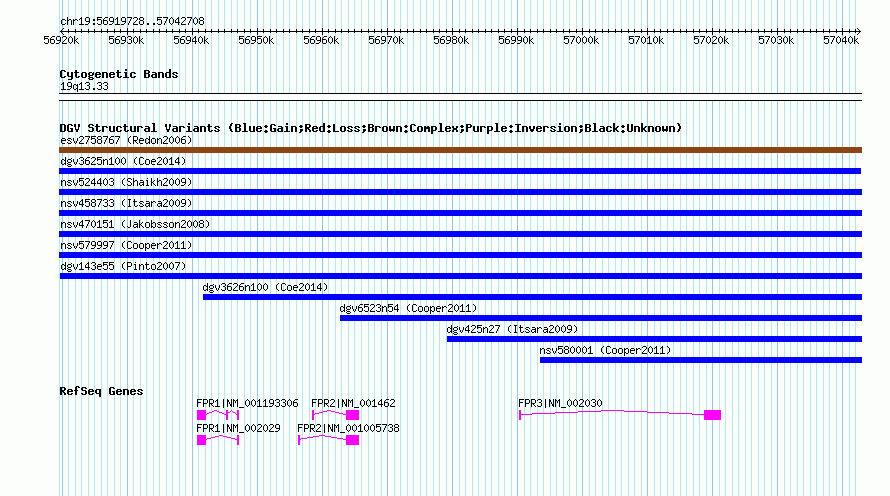Click the FPR1 NM_001193306 magenta gene glyph
Image resolution: width=890 pixels, height=496 pixels.
pos(218,415)
